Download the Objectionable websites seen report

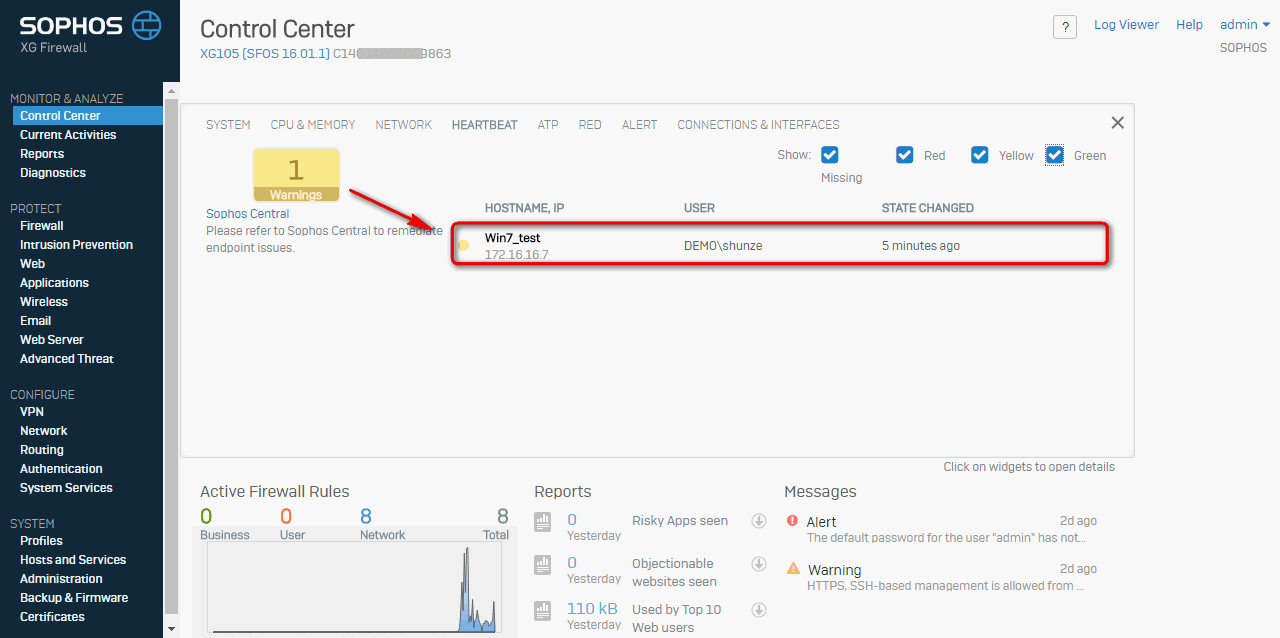point(759,565)
